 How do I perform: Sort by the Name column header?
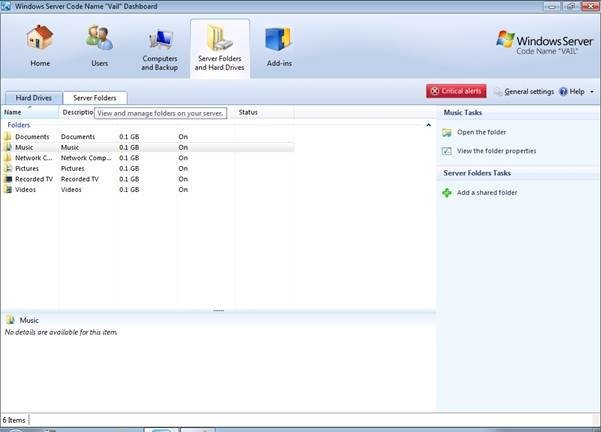pyautogui.click(x=30, y=112)
